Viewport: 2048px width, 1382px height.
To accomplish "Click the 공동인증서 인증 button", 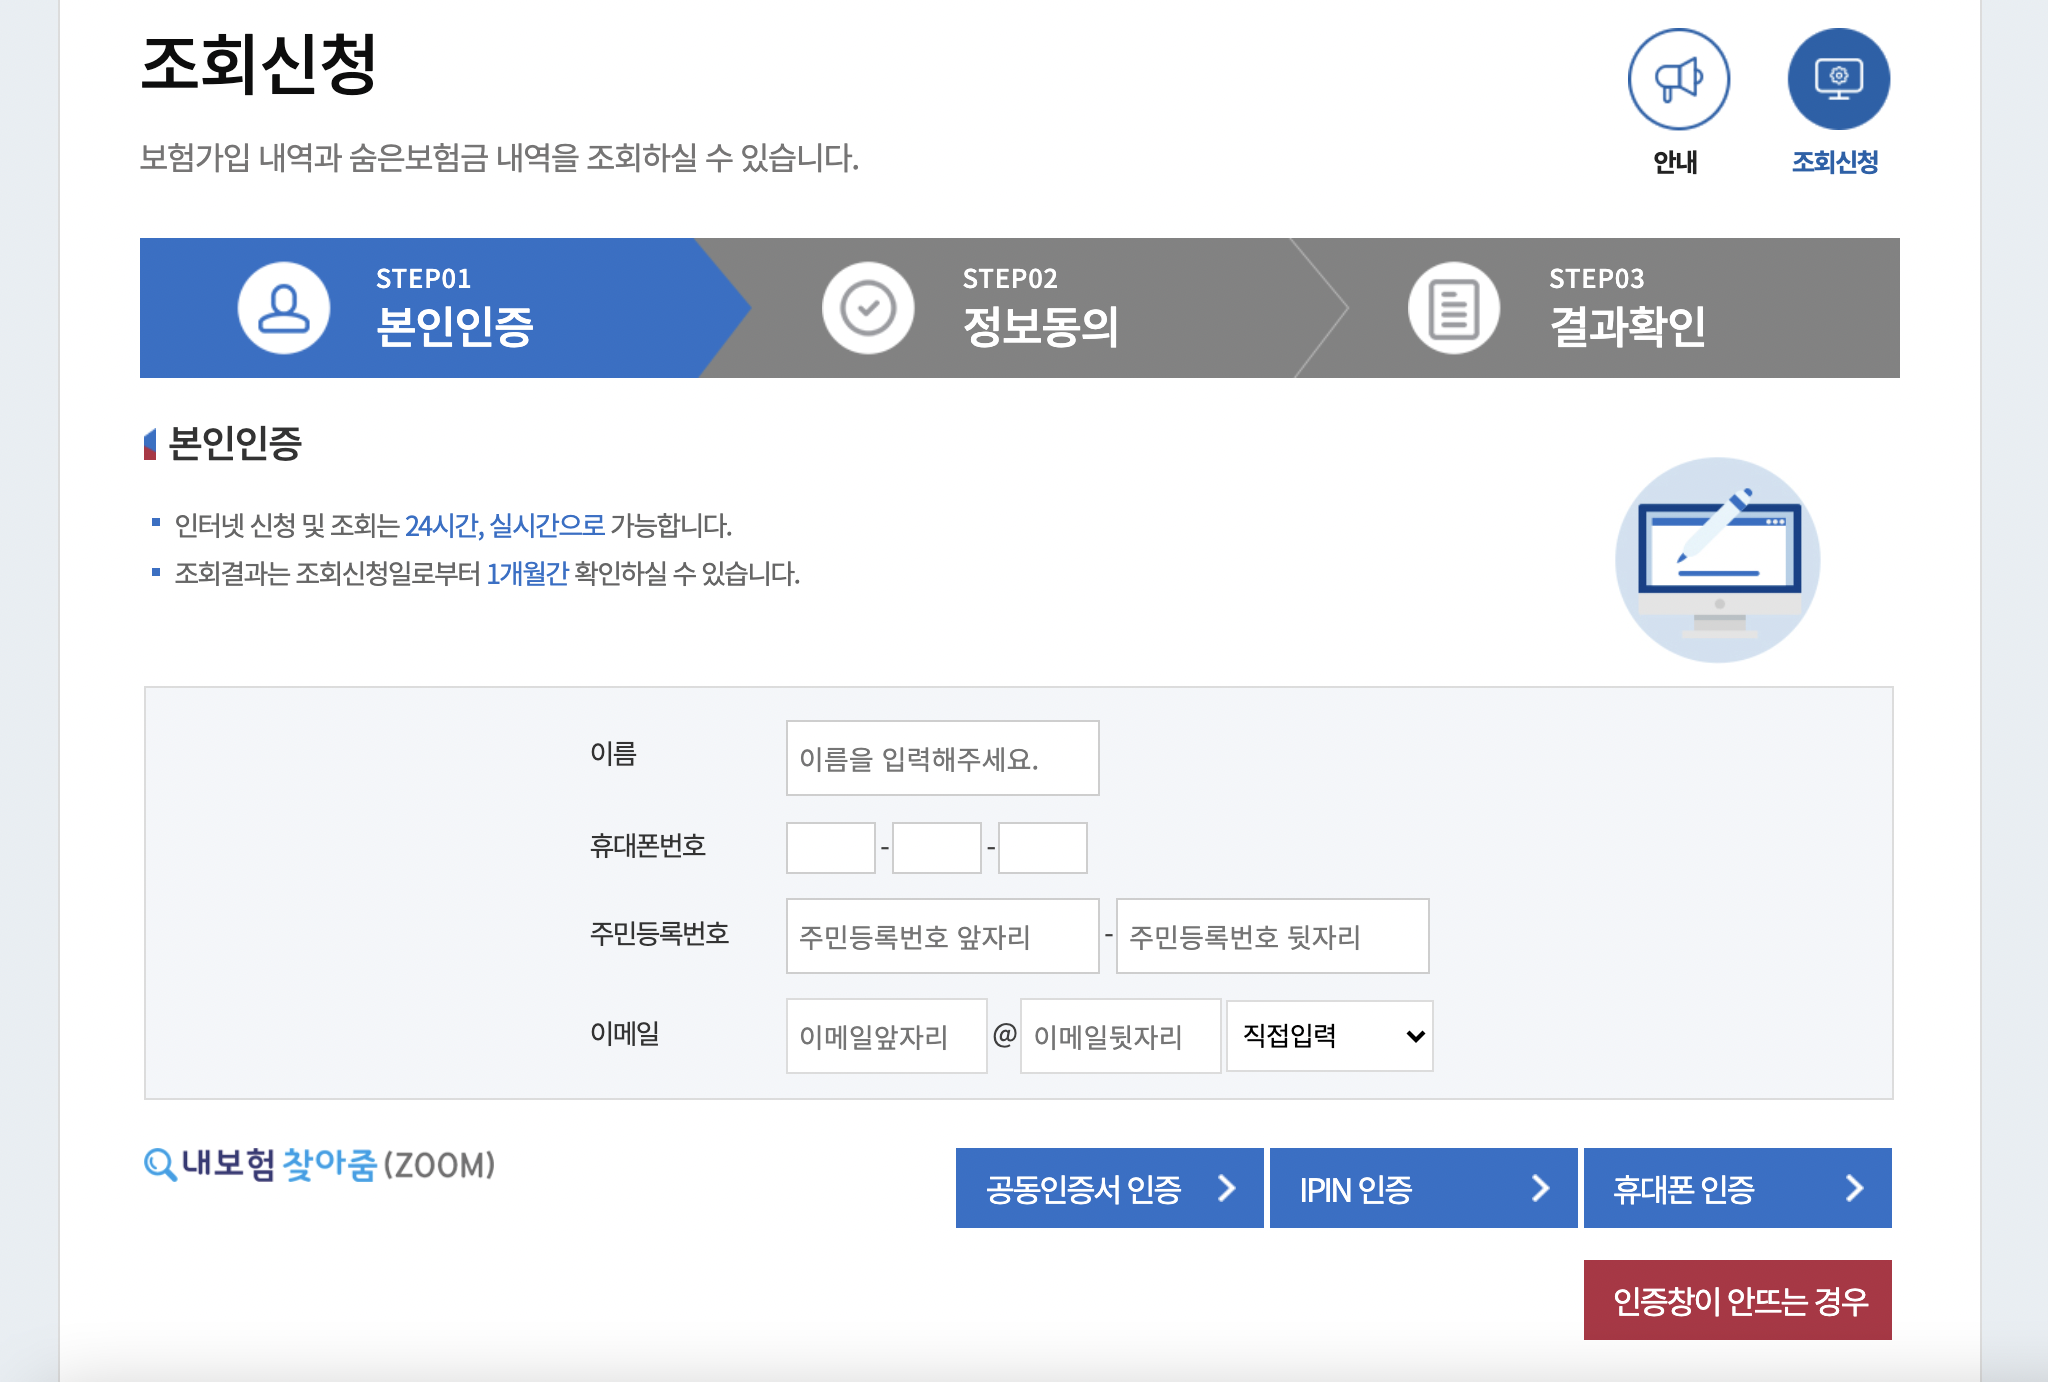I will [1109, 1188].
